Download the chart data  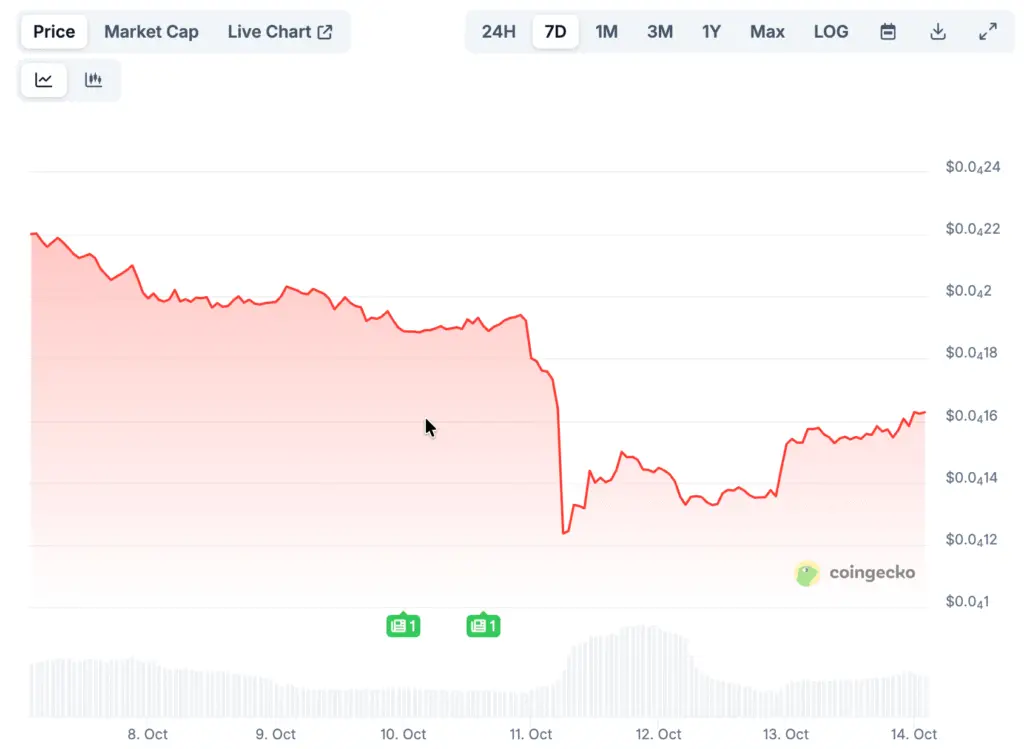tap(938, 31)
